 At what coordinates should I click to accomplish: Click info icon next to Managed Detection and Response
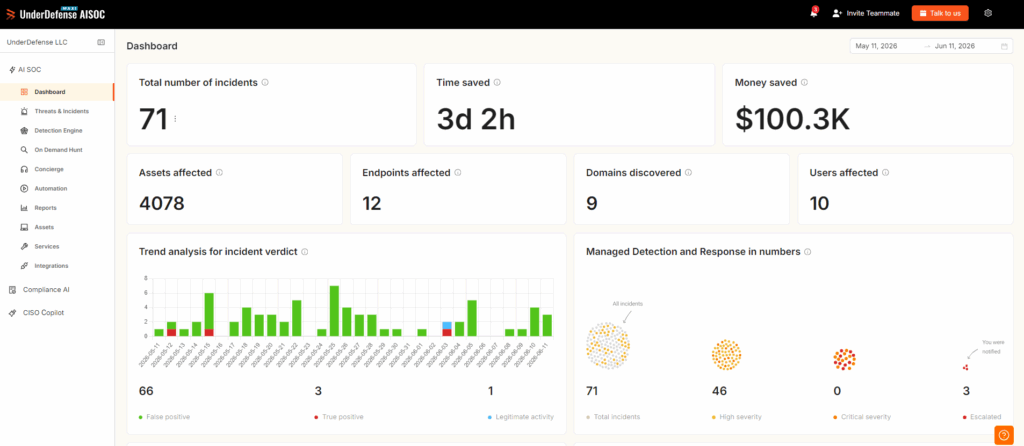[808, 251]
